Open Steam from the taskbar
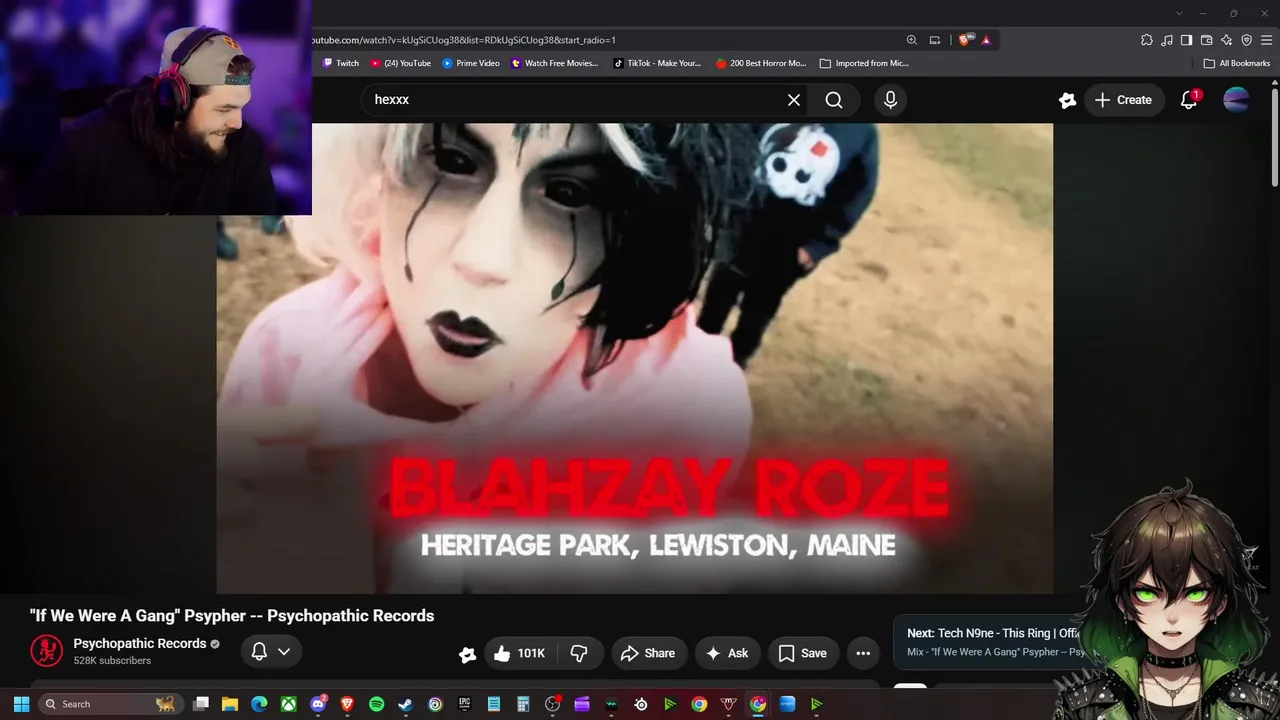This screenshot has width=1280, height=720. click(x=405, y=704)
